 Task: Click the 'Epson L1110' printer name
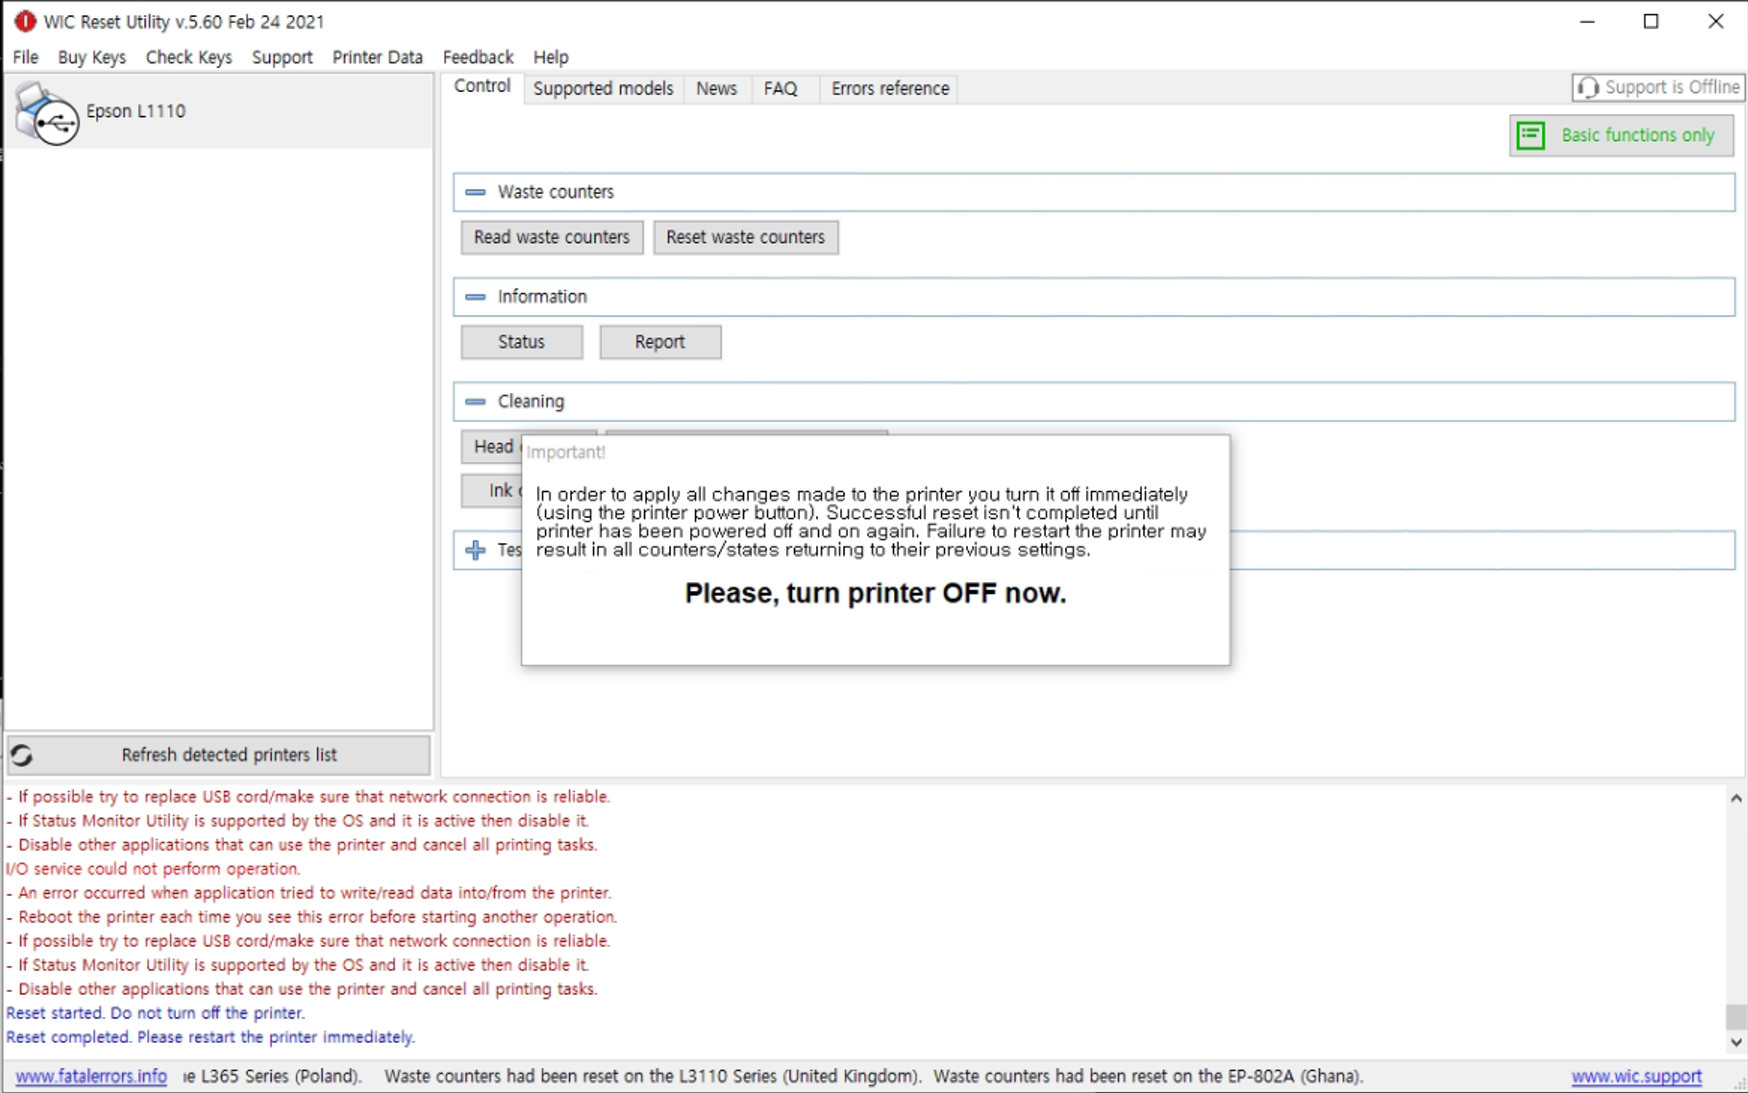pos(136,111)
